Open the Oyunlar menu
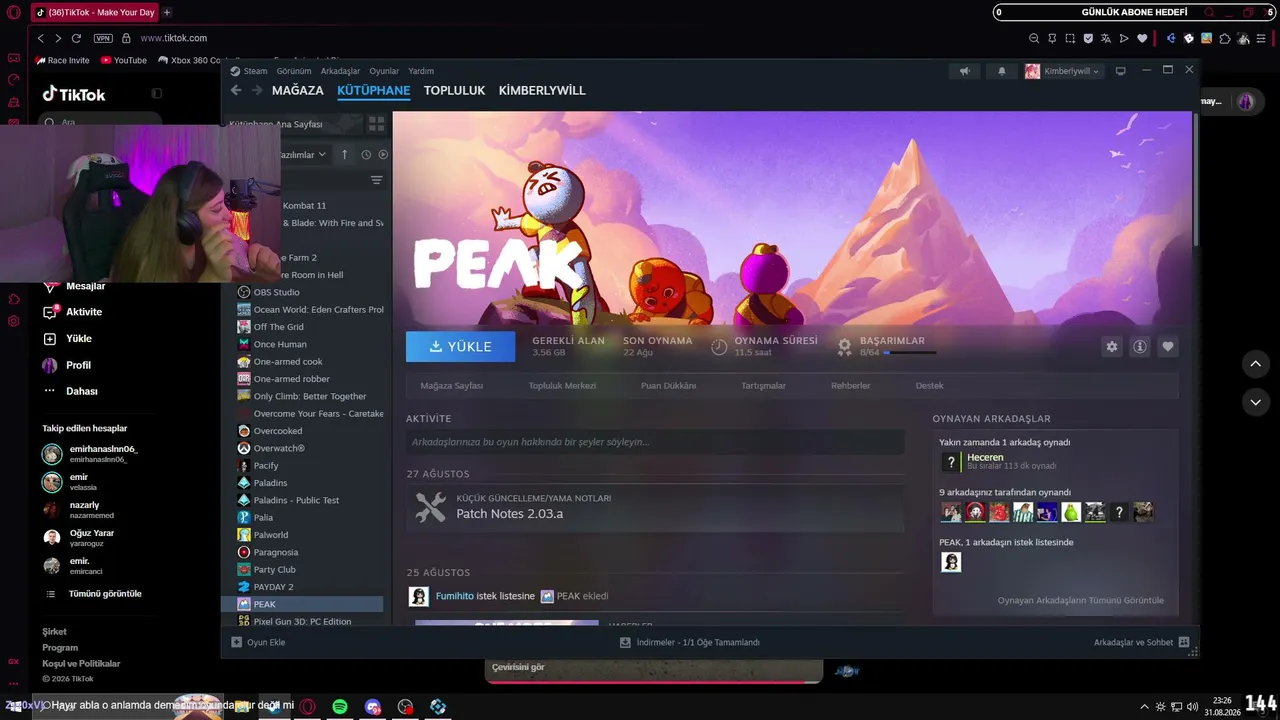1280x720 pixels. [x=384, y=71]
